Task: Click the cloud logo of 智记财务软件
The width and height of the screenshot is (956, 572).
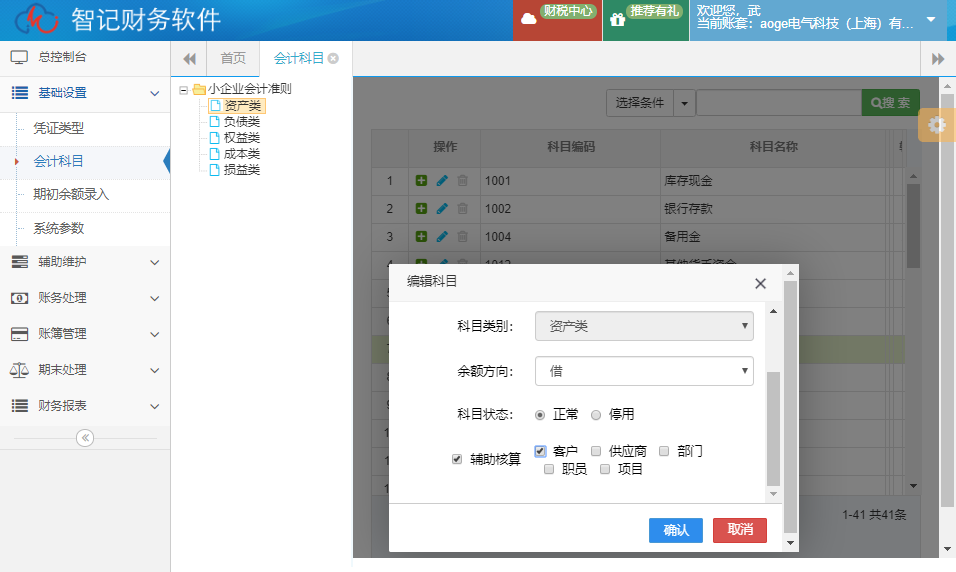Action: click(37, 19)
